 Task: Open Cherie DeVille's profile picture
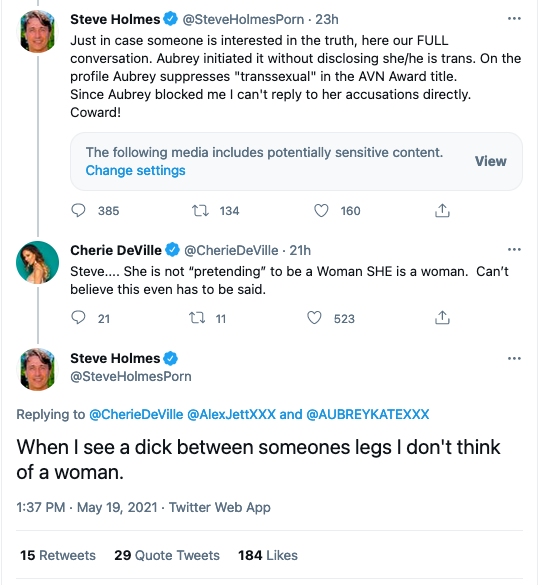coord(37,262)
